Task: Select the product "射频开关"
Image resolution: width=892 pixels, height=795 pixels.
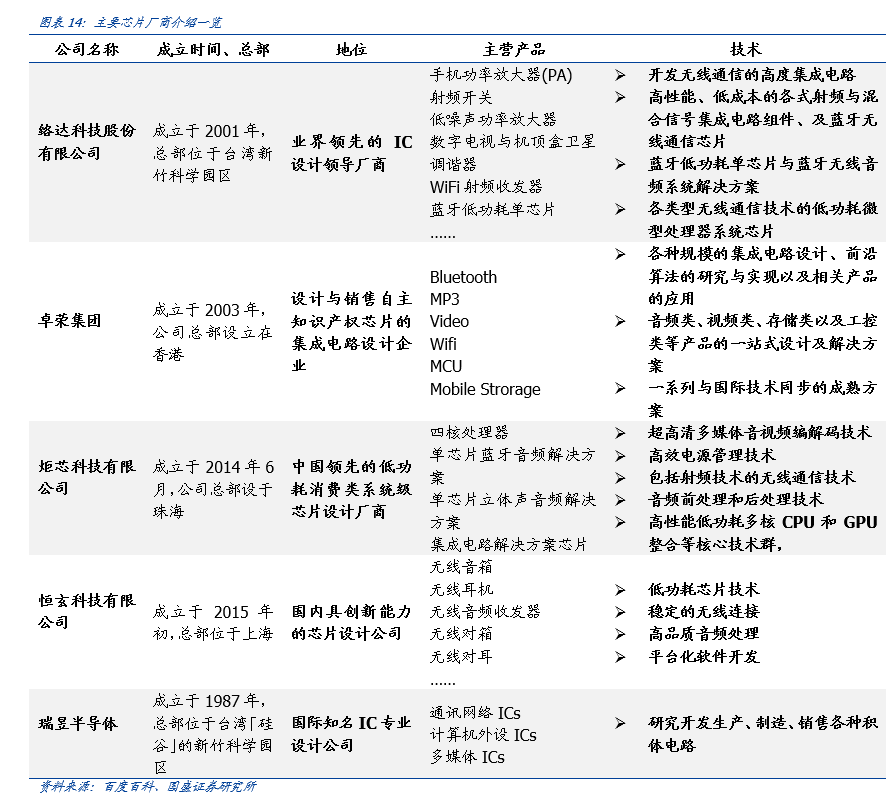Action: tap(461, 97)
